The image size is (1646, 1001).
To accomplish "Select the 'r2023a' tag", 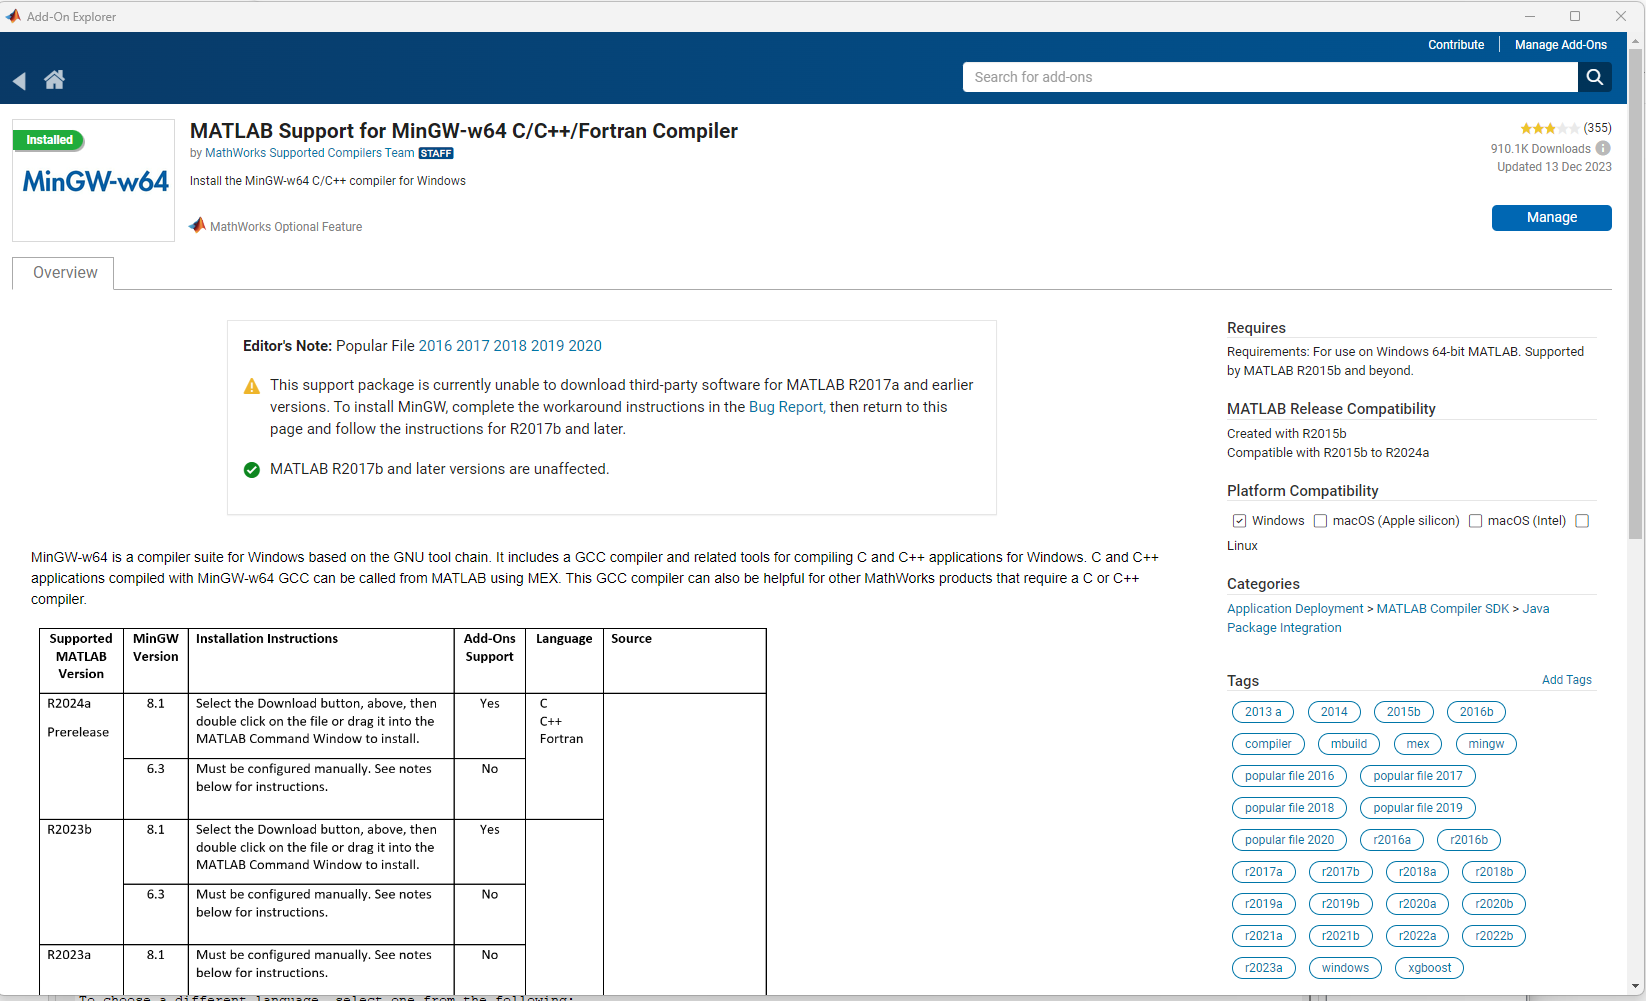I will coord(1264,968).
